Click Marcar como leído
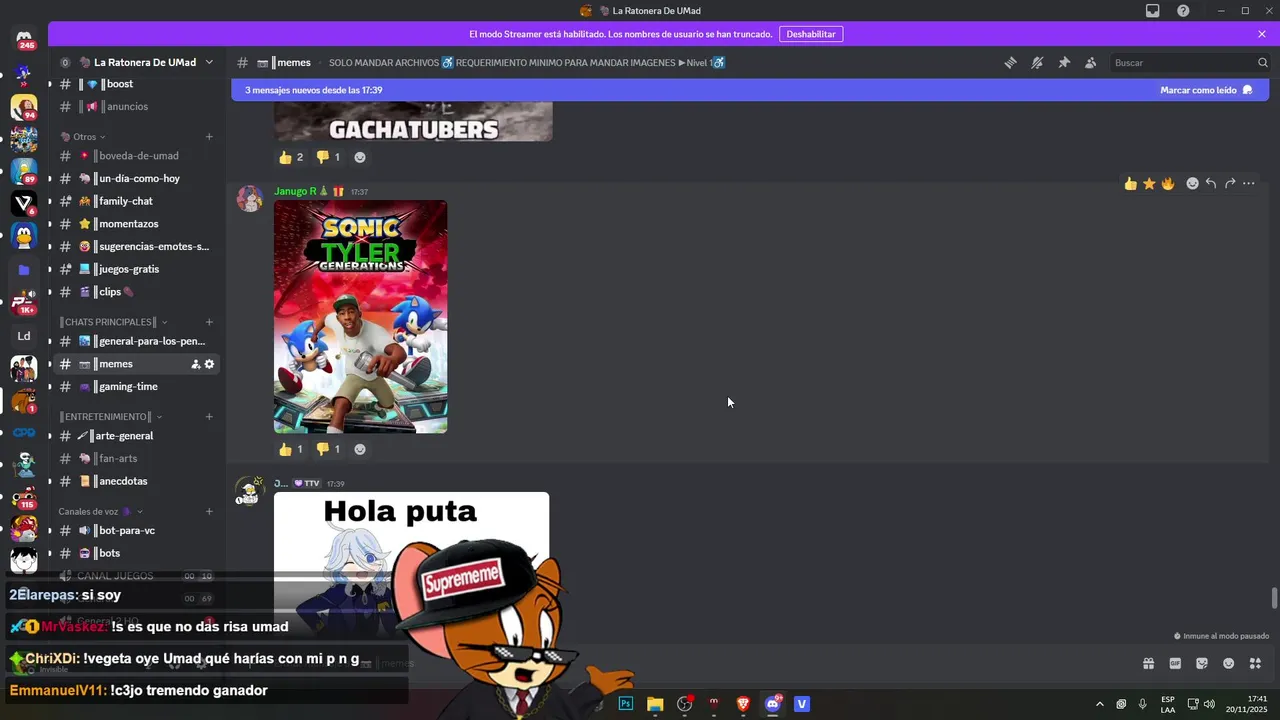The height and width of the screenshot is (720, 1280). pyautogui.click(x=1206, y=90)
